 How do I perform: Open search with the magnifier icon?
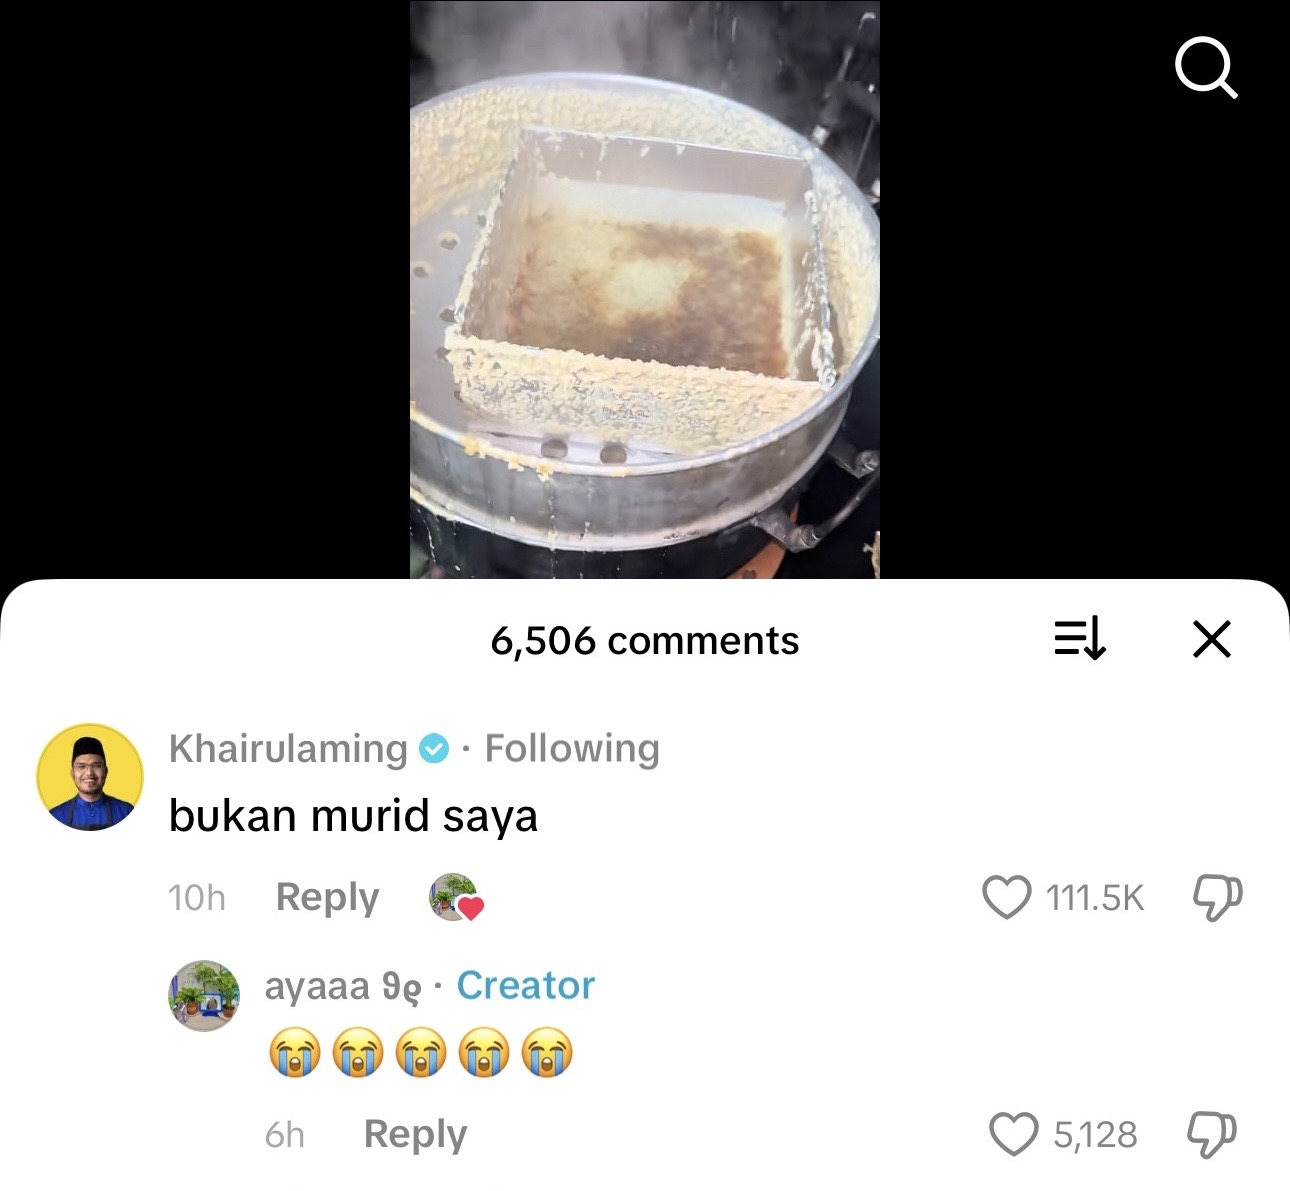pyautogui.click(x=1206, y=68)
